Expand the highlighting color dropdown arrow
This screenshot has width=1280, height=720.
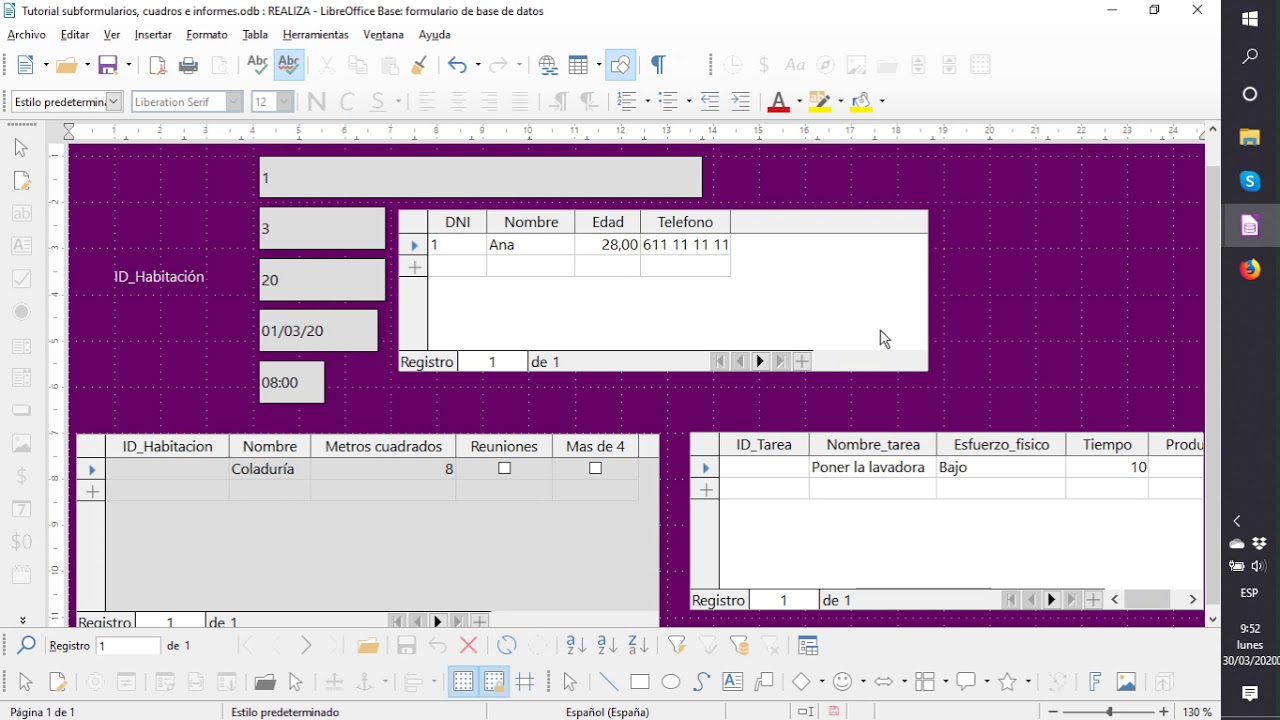click(841, 101)
